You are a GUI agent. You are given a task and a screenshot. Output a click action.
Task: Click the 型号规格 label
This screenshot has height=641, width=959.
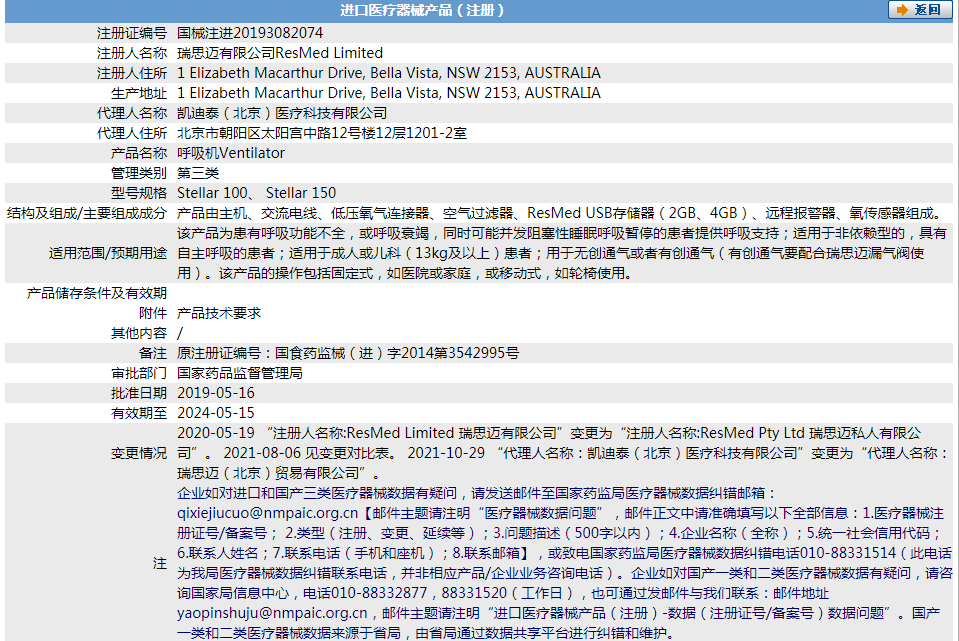tap(139, 193)
